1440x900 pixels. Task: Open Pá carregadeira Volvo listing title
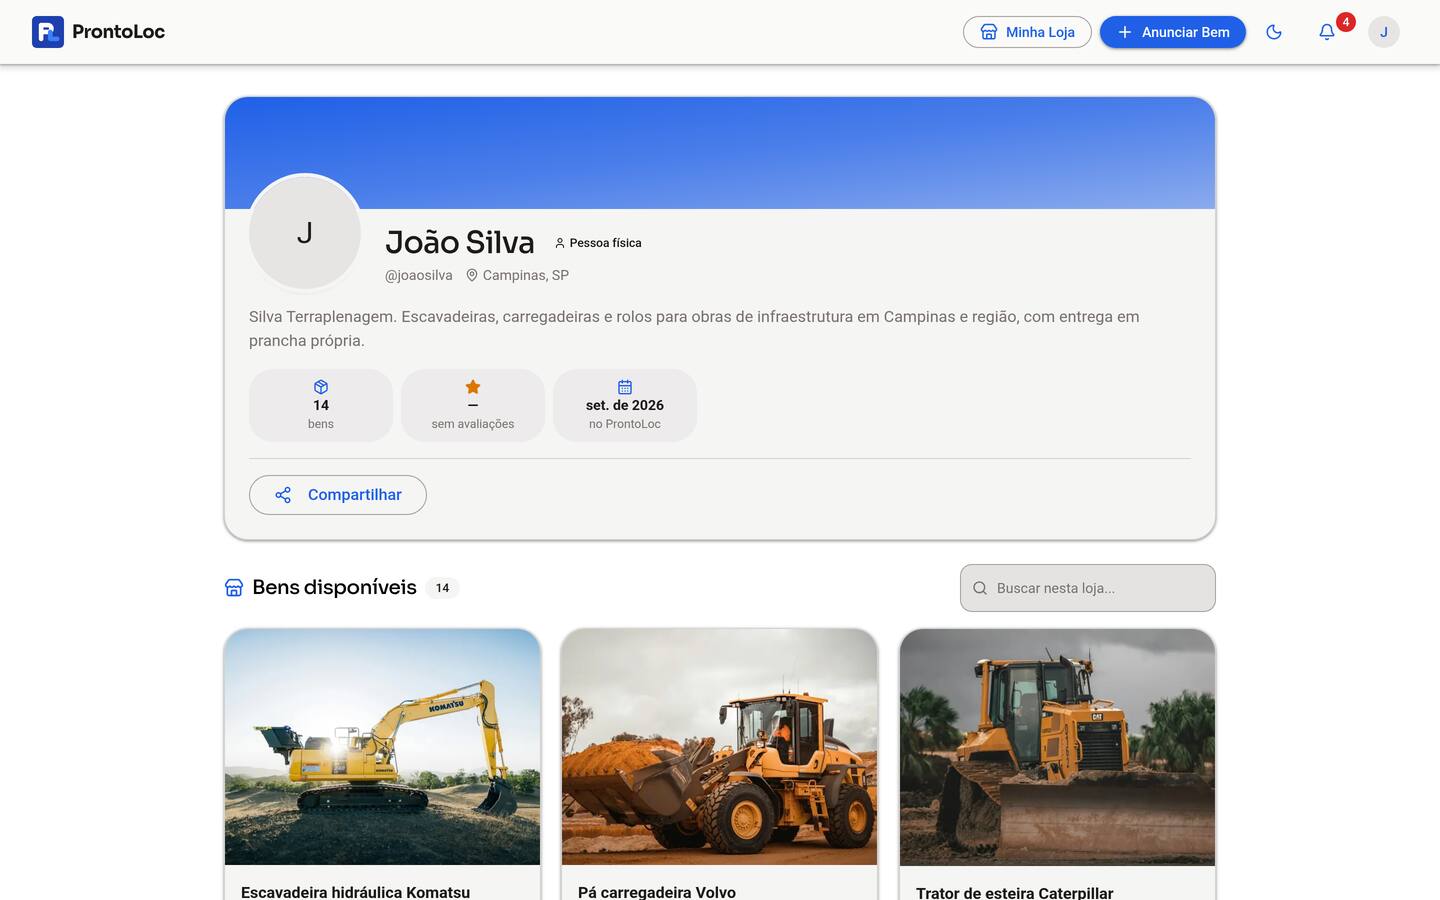tap(657, 892)
